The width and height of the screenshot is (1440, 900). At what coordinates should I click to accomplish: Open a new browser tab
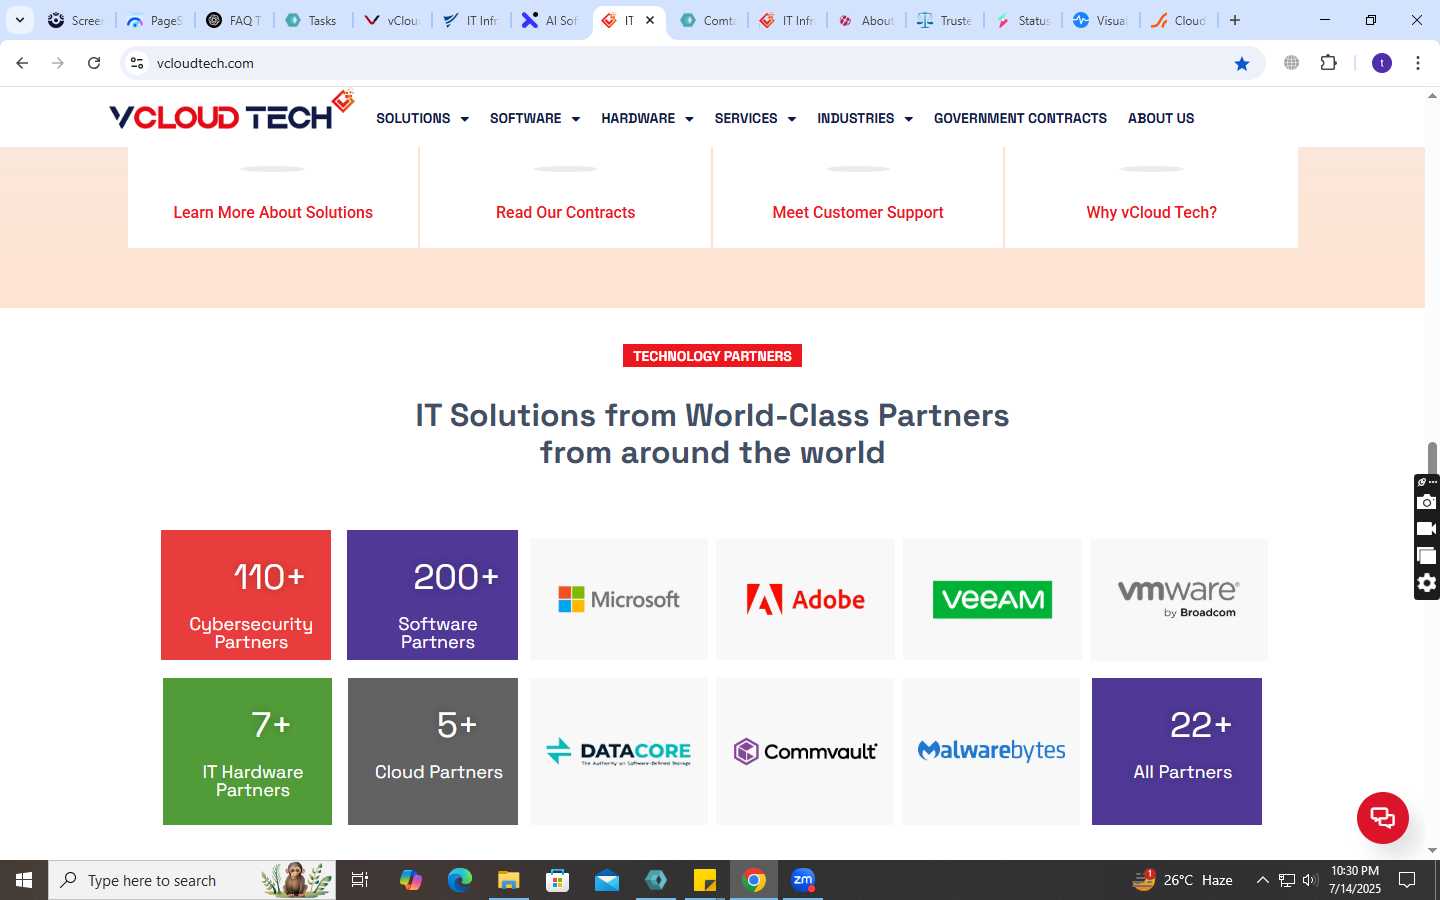pos(1235,20)
